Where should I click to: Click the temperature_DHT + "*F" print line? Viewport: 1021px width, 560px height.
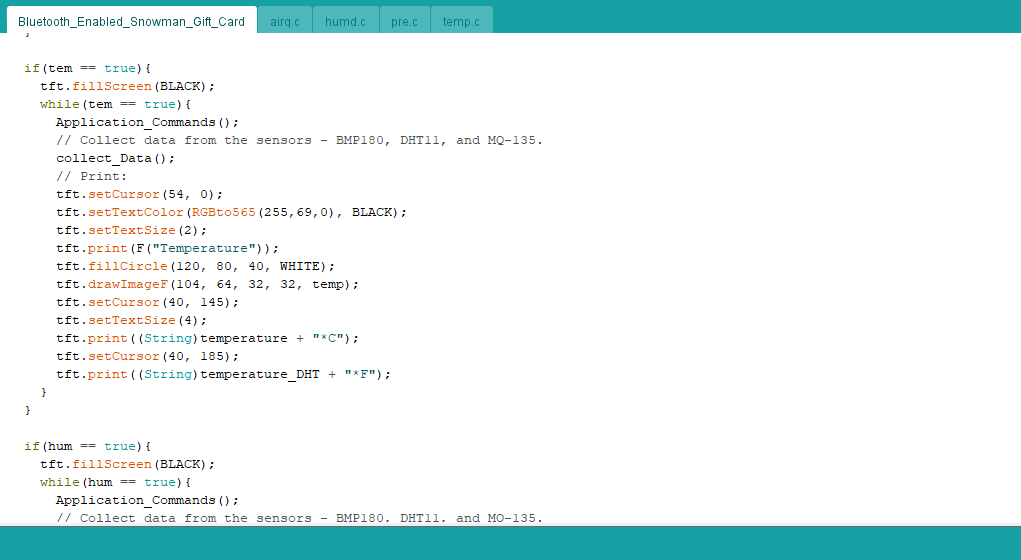pos(223,374)
